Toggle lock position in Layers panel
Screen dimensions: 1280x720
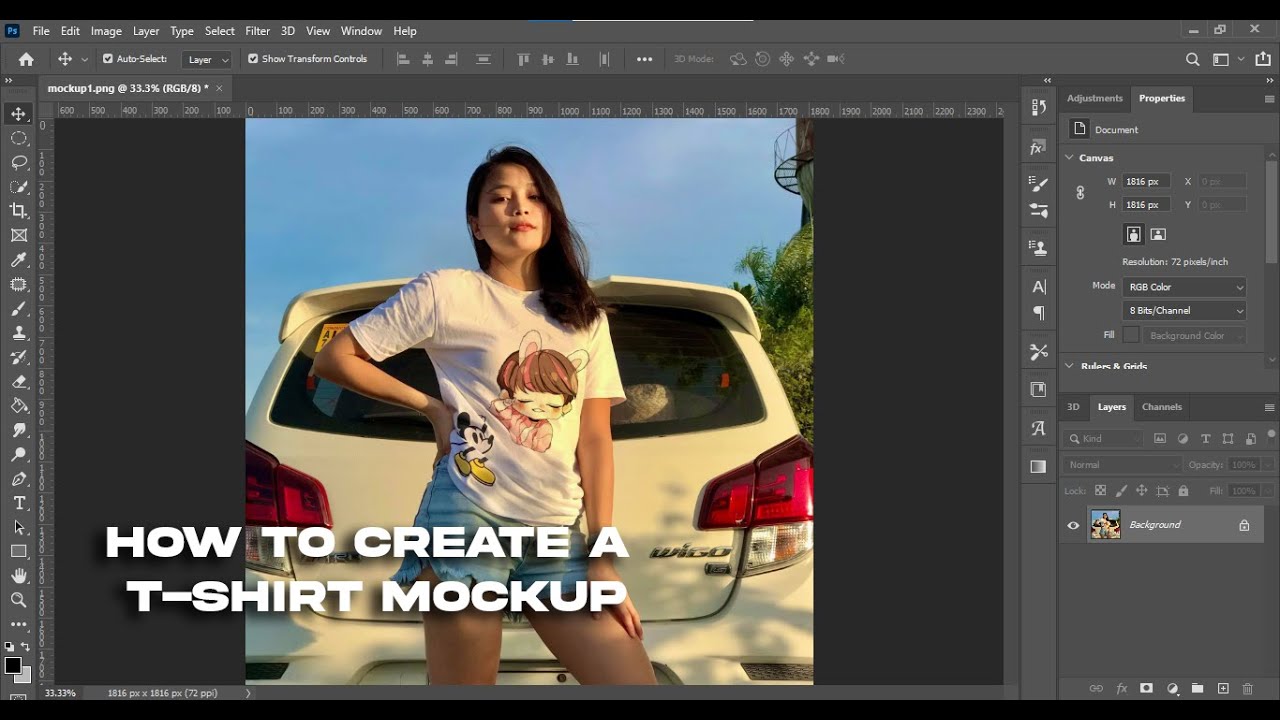point(1141,491)
